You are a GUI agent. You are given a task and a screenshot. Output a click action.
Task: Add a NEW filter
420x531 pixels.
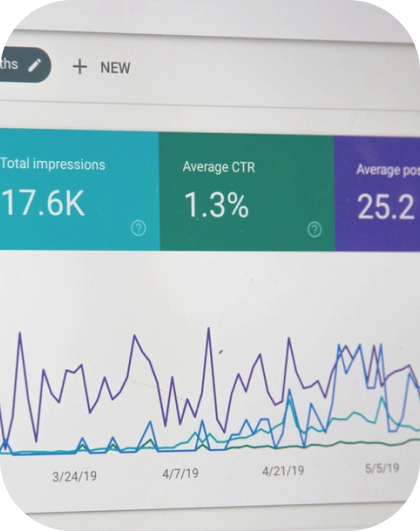[115, 68]
